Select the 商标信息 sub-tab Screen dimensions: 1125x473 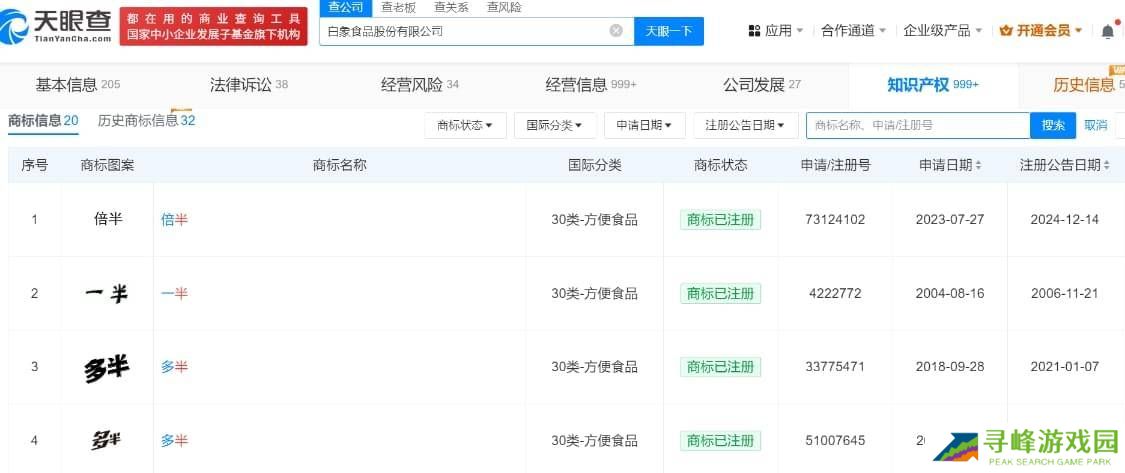pyautogui.click(x=43, y=121)
